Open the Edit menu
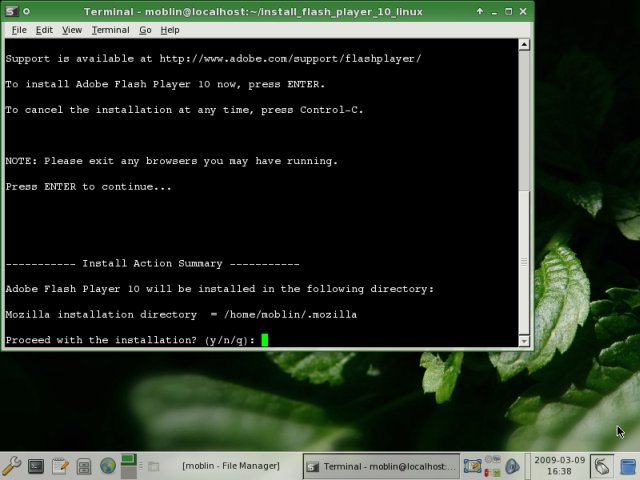640x480 pixels. point(44,30)
